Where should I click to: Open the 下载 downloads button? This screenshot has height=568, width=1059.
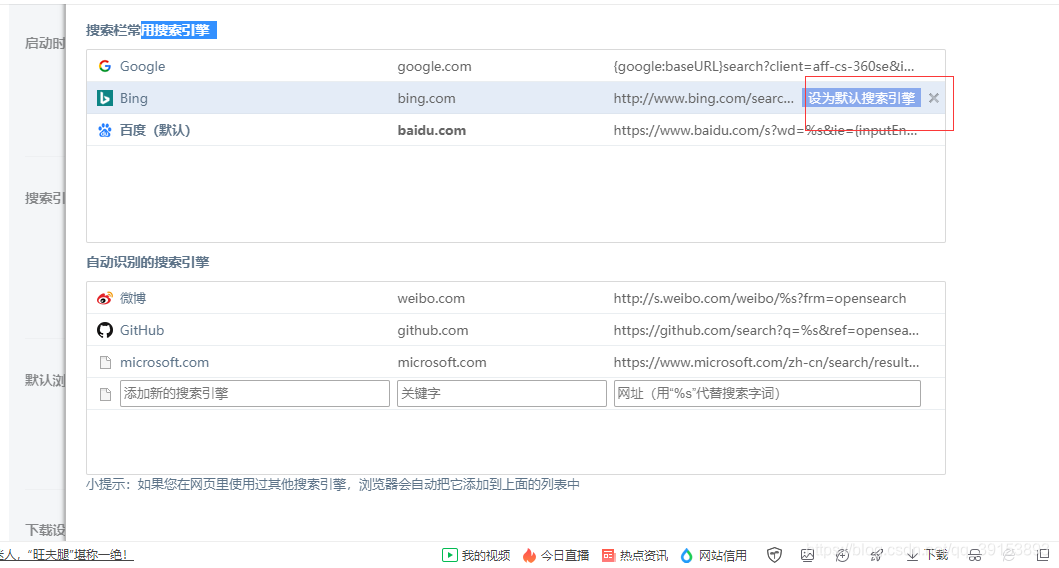927,555
